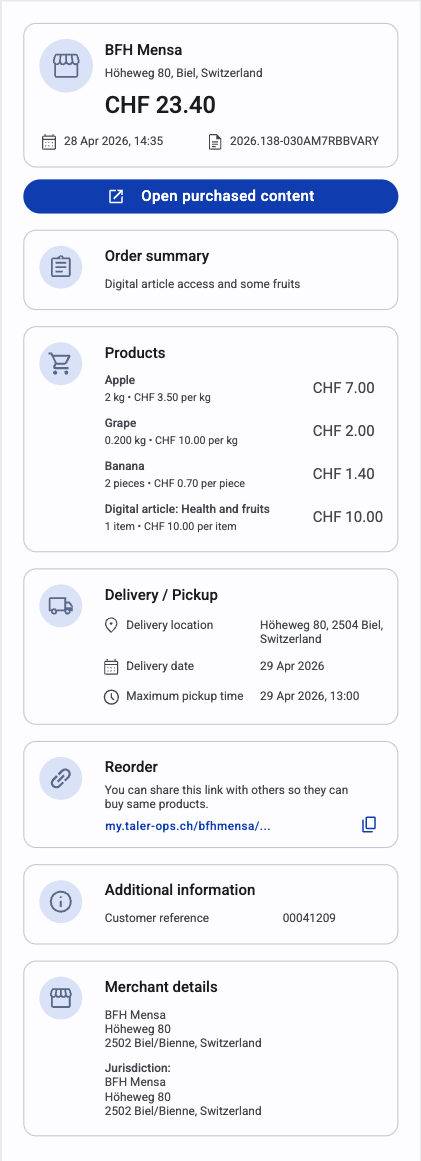Click the document icon beside the order ID

pyautogui.click(x=215, y=141)
